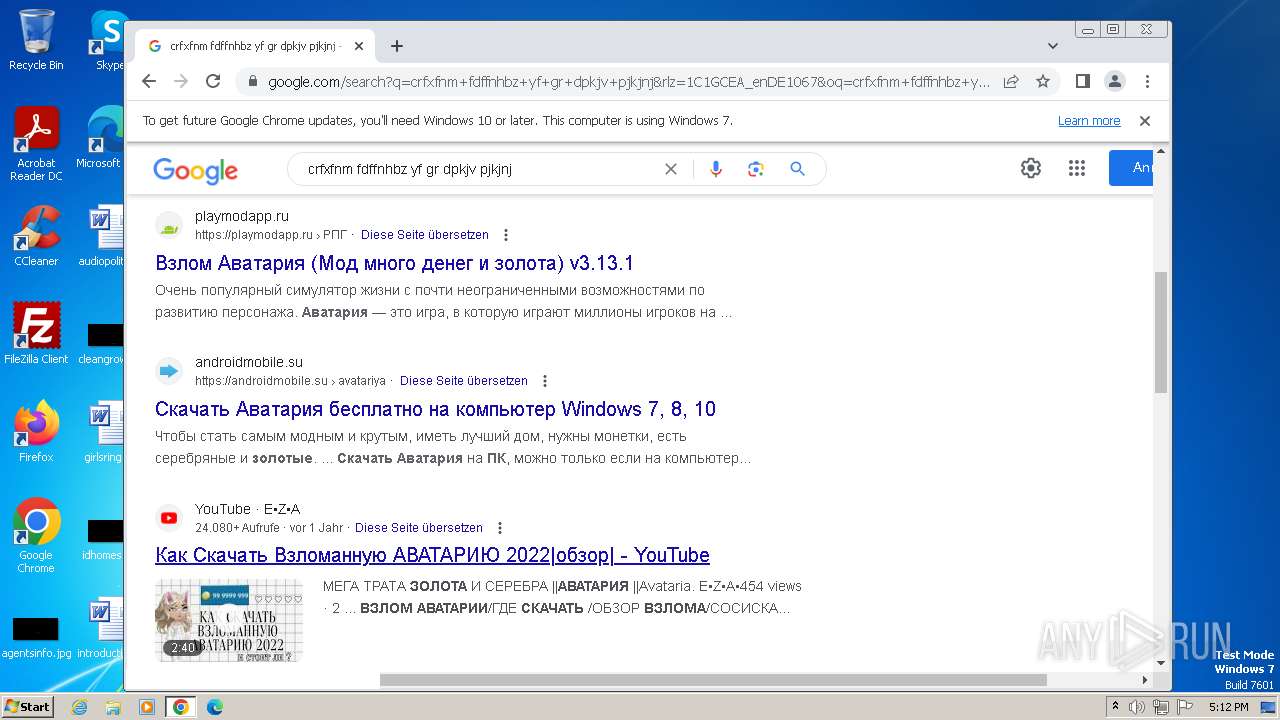Click the taskbar clock showing 5:12 PM
This screenshot has height=720, width=1280.
point(1228,707)
